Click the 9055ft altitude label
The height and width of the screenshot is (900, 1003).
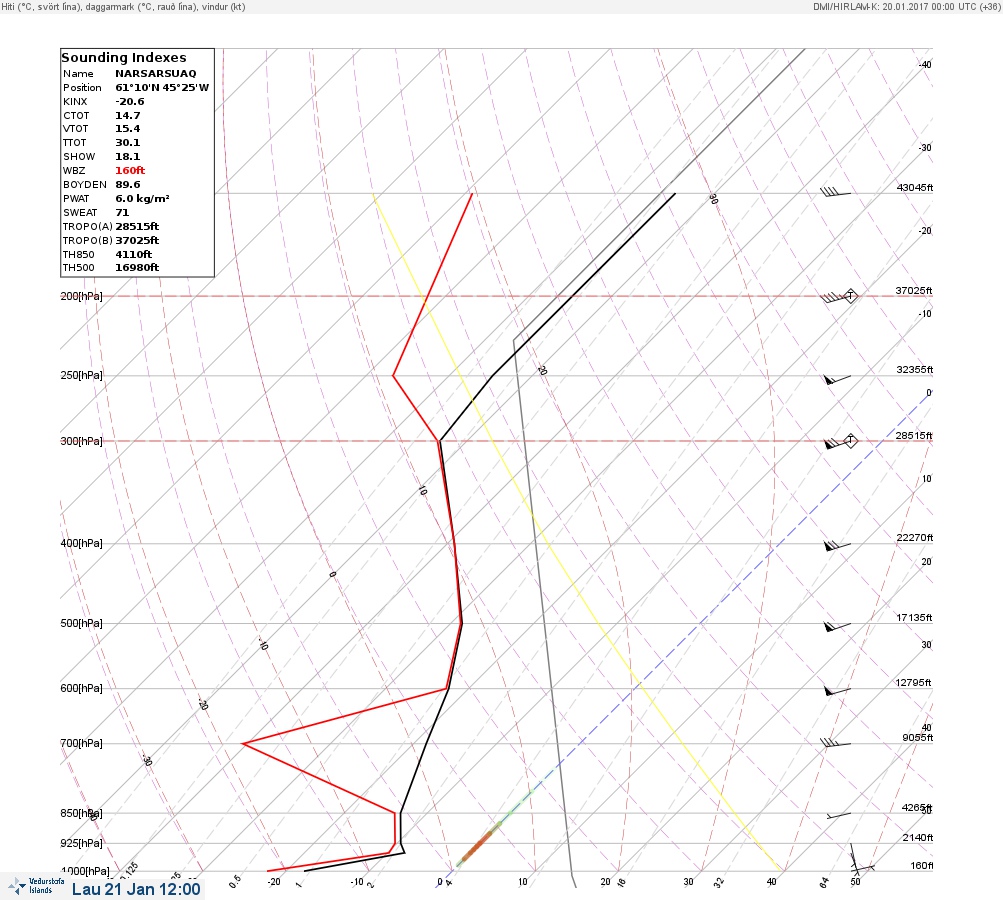click(x=917, y=738)
